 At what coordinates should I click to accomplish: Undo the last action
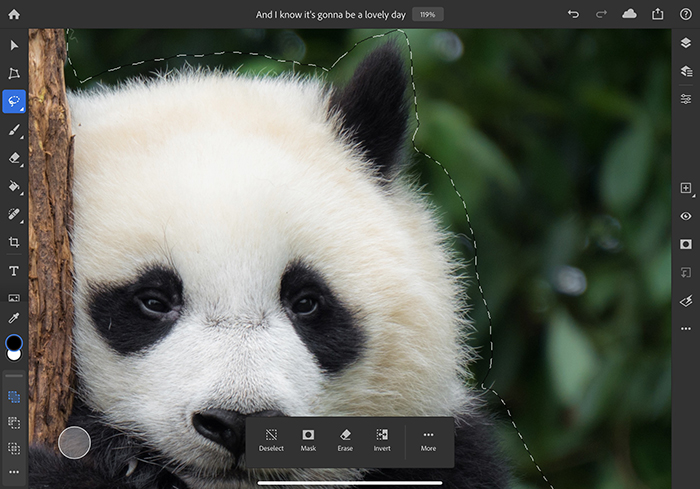point(573,14)
